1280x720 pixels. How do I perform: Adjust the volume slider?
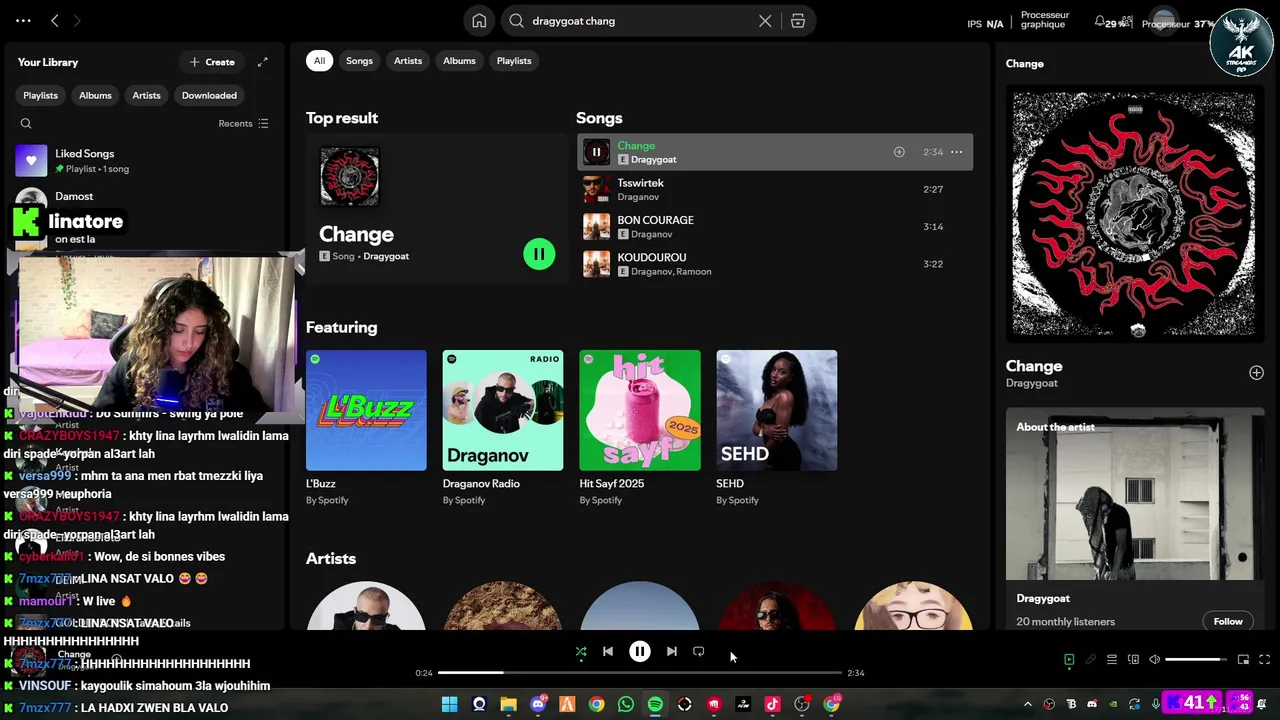(1197, 660)
